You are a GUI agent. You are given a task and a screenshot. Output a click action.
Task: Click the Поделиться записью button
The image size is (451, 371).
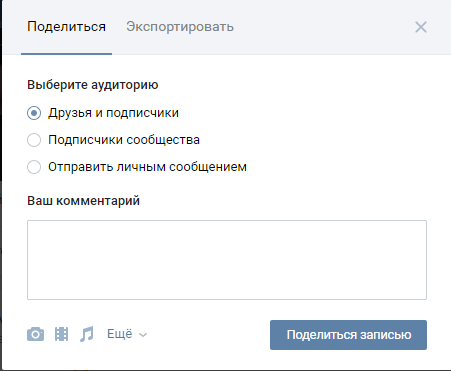click(348, 335)
